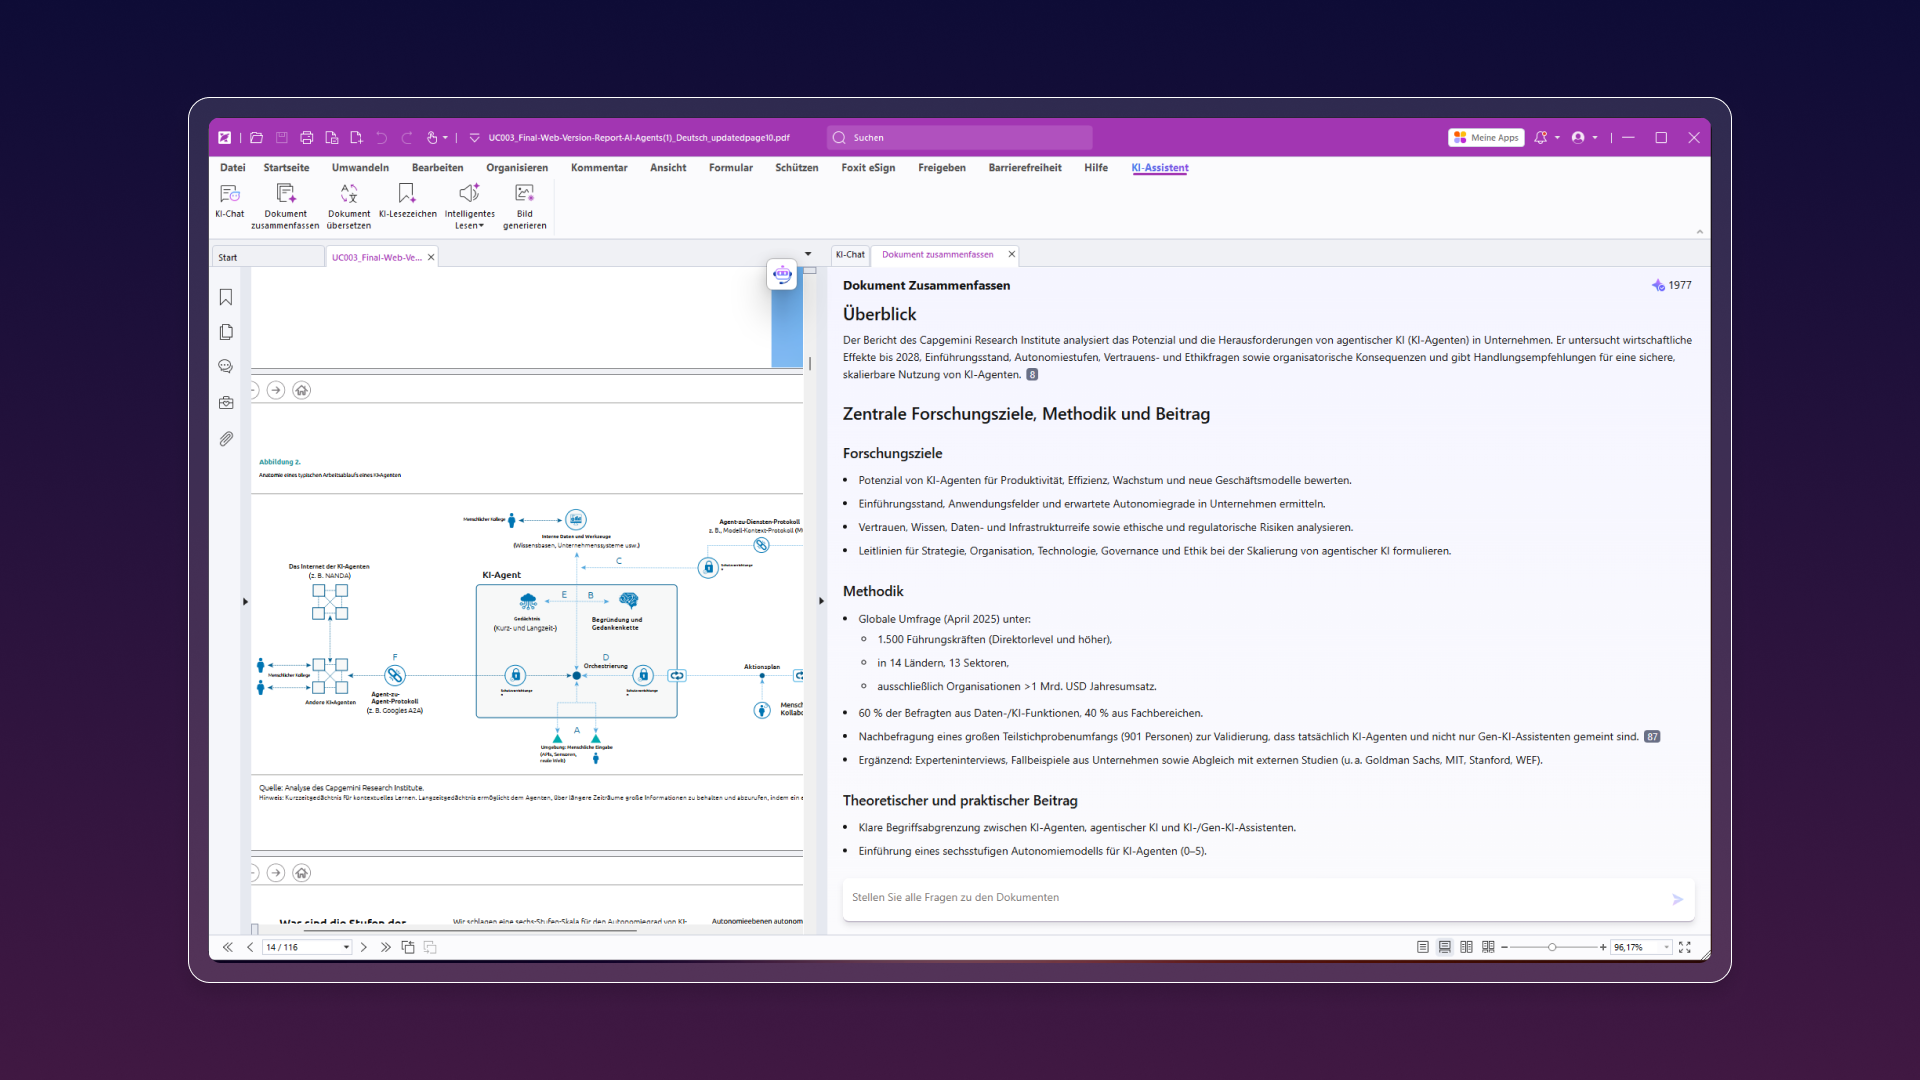Open the zoom percentage dropdown
This screenshot has height=1080, width=1920.
tap(1666, 947)
